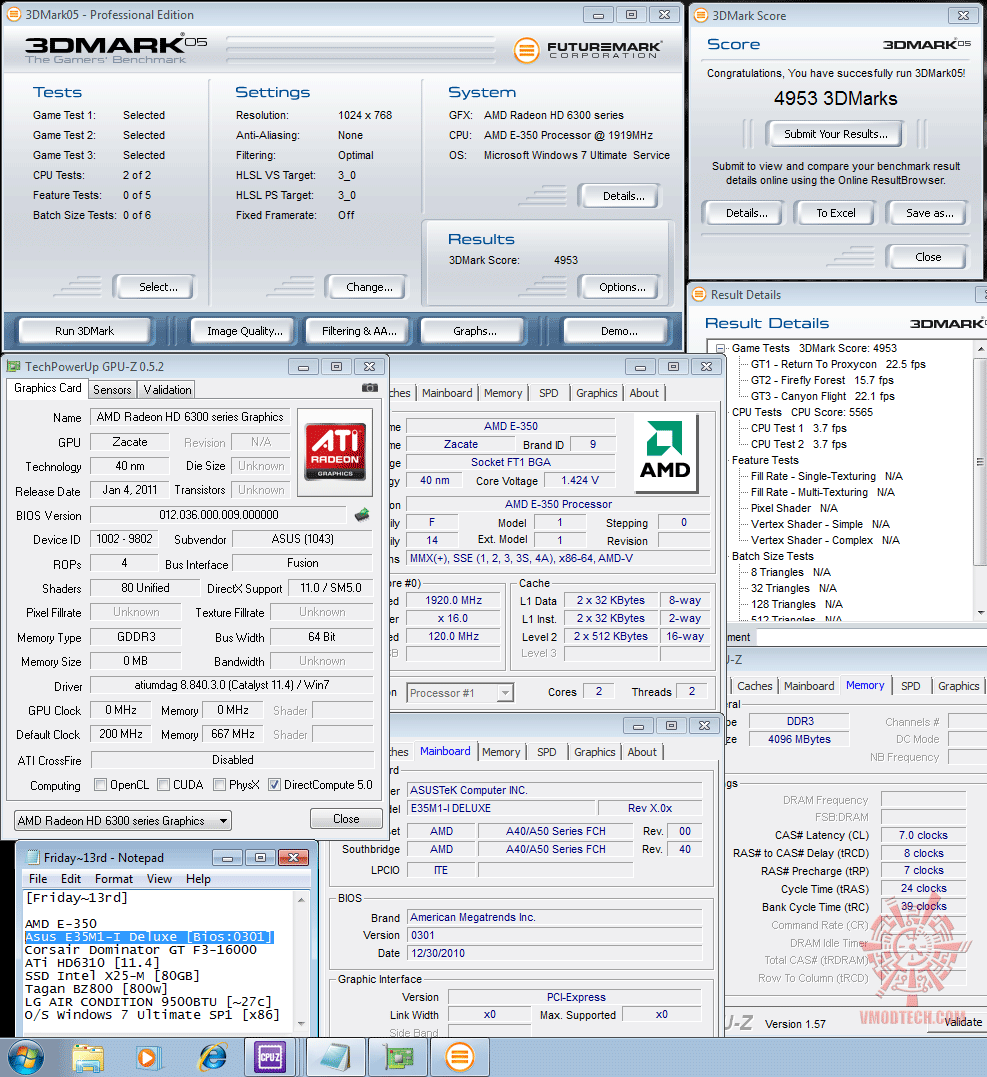Viewport: 987px width, 1077px height.
Task: Click the highlighted Asus E35M1-I Deluxe line
Action: click(x=149, y=937)
